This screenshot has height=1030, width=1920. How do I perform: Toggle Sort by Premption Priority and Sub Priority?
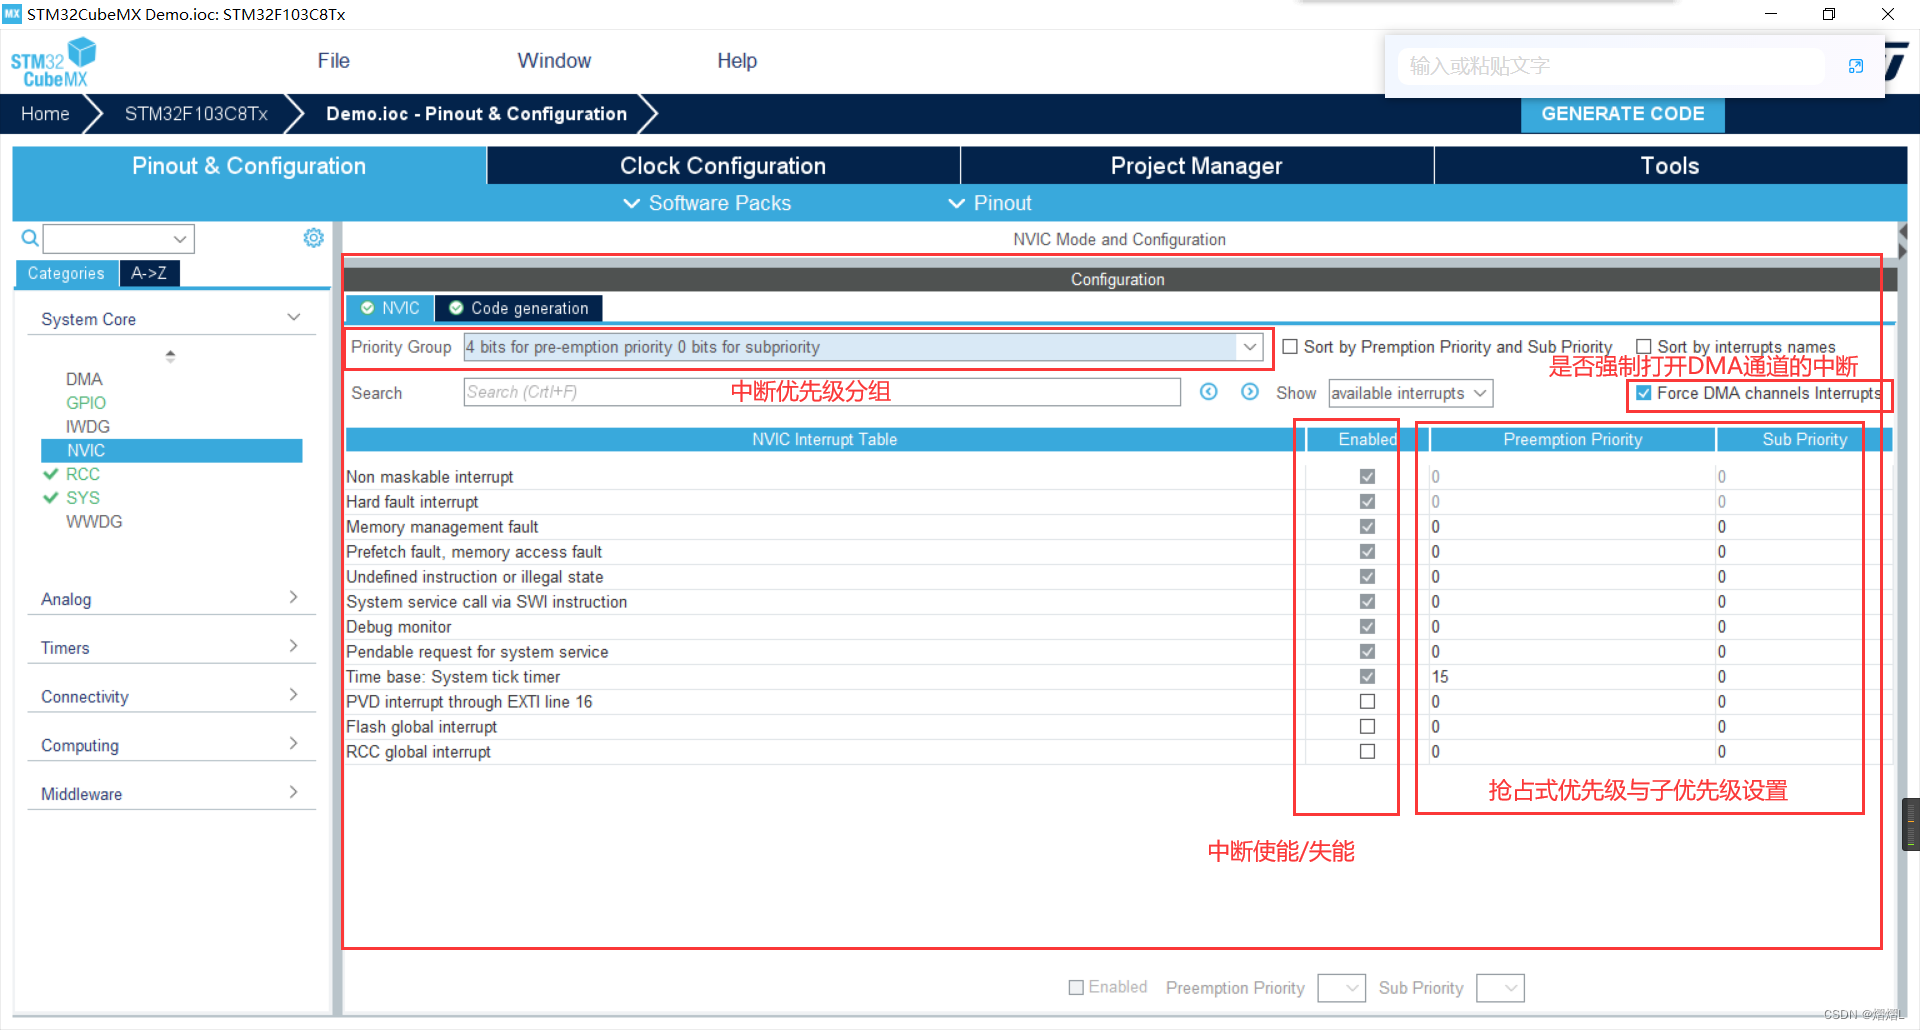1290,347
